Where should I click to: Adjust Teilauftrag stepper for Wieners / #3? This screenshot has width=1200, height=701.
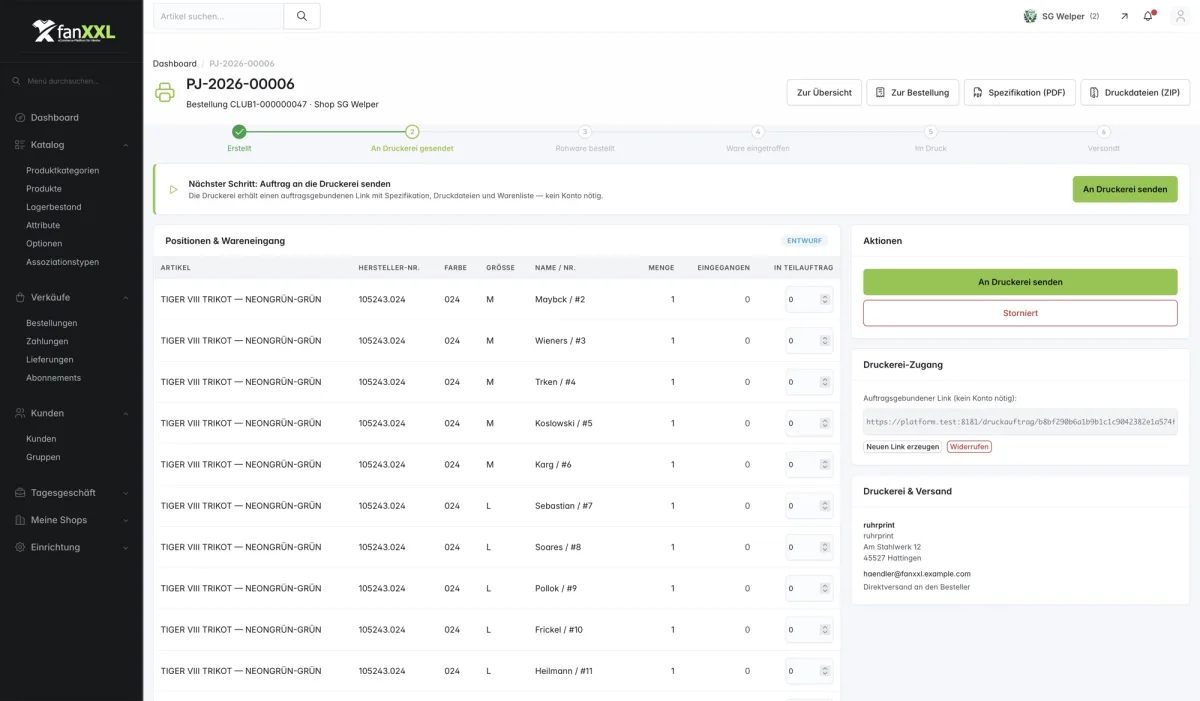coord(825,341)
